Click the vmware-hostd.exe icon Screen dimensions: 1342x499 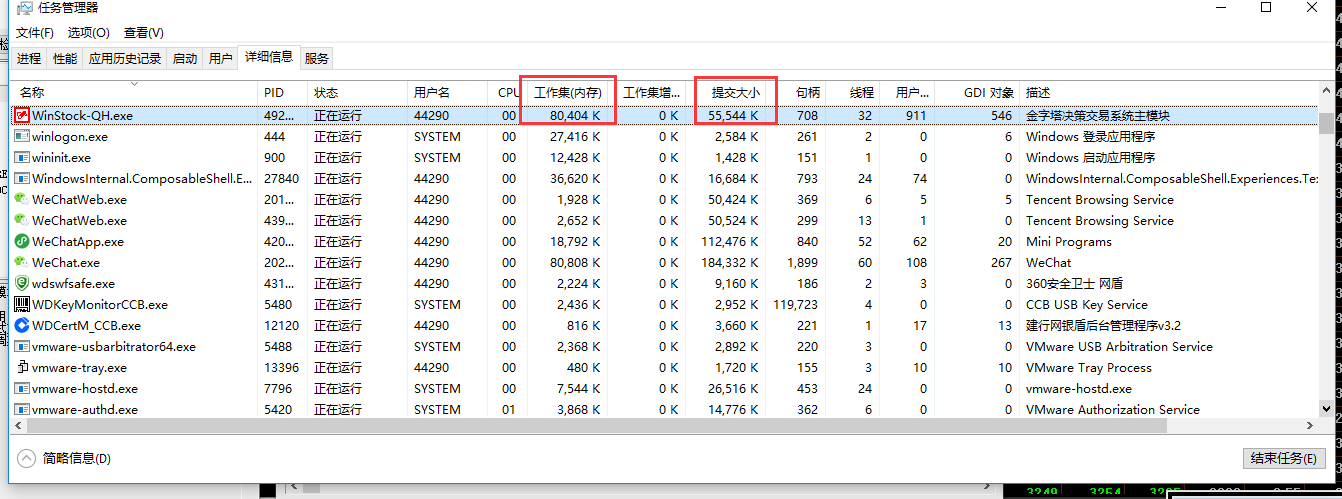point(22,388)
